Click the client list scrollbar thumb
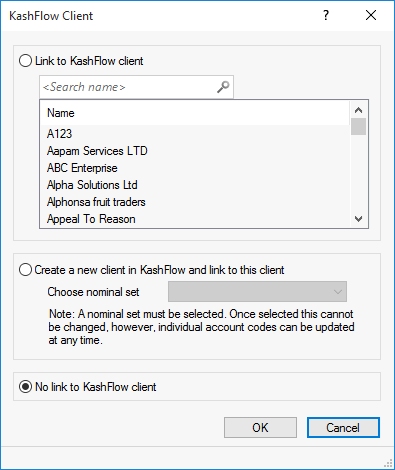 point(358,127)
